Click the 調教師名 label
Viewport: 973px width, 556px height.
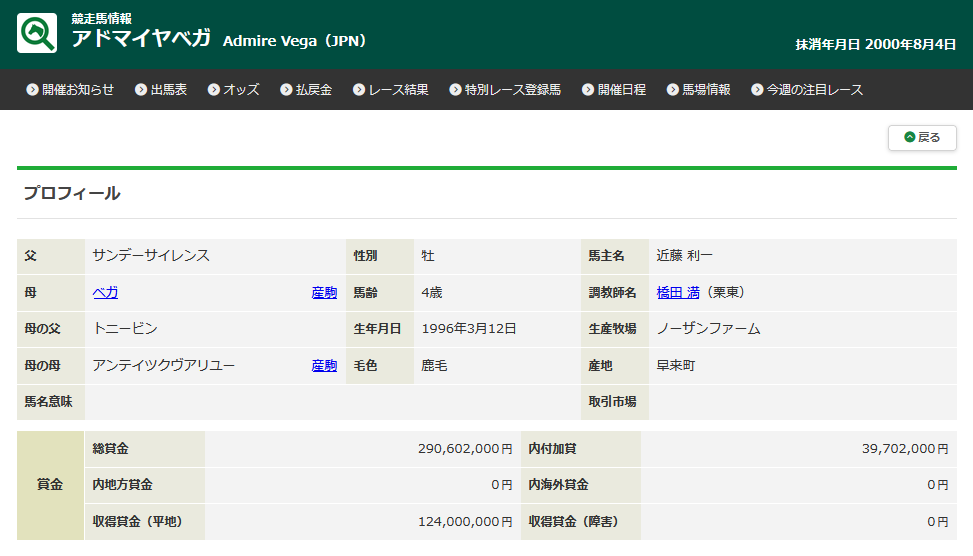point(612,292)
